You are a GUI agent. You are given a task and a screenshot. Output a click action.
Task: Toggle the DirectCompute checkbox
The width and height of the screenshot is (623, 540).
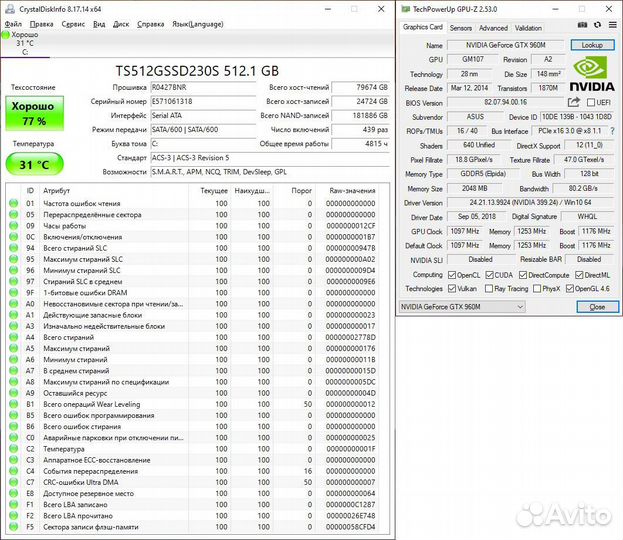pyautogui.click(x=523, y=275)
